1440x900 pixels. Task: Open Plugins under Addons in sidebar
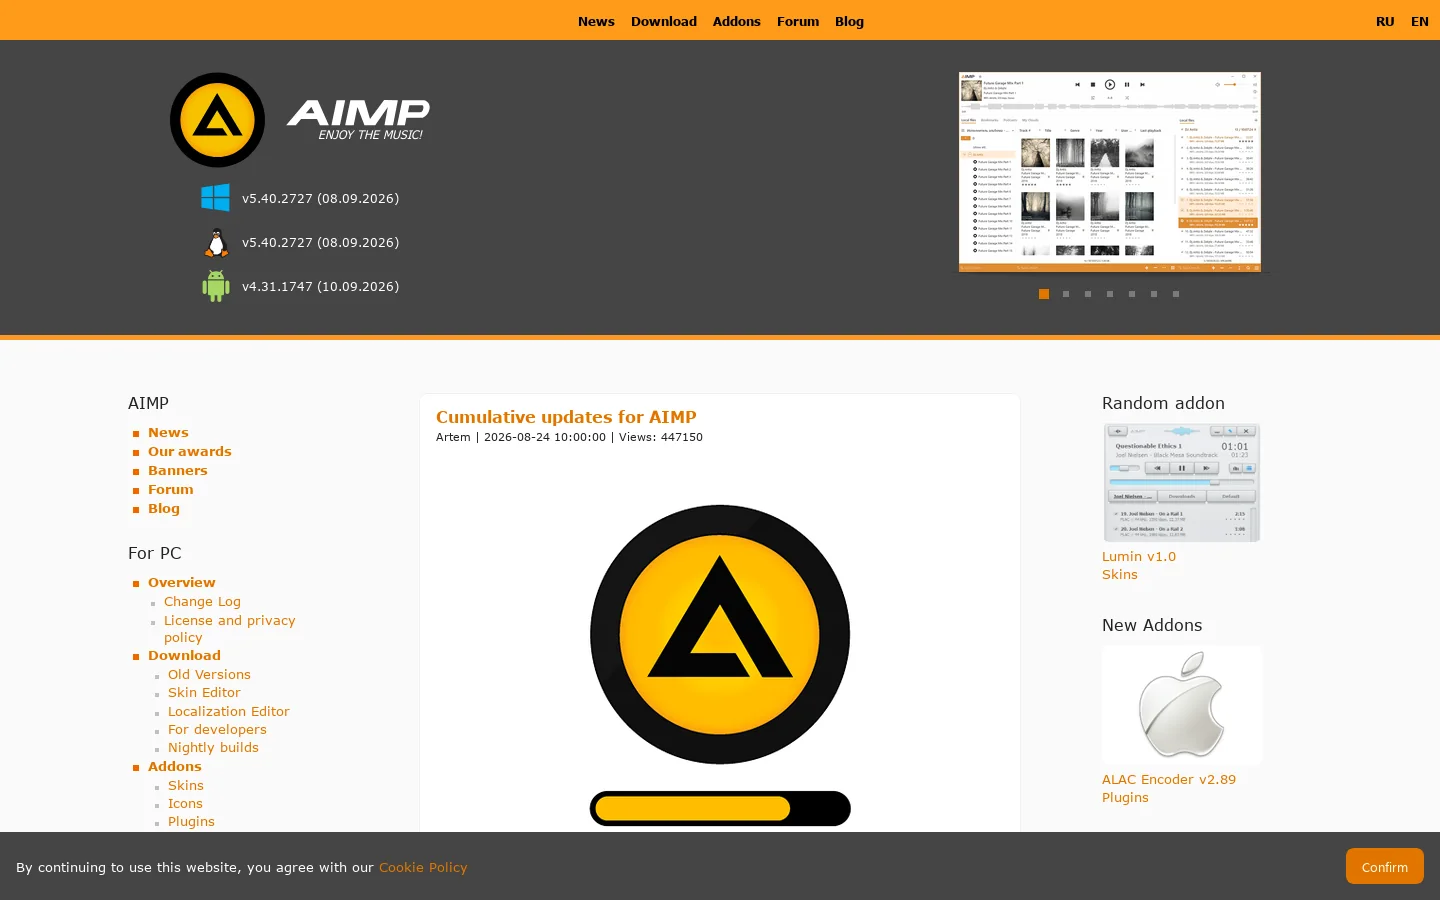[x=191, y=821]
